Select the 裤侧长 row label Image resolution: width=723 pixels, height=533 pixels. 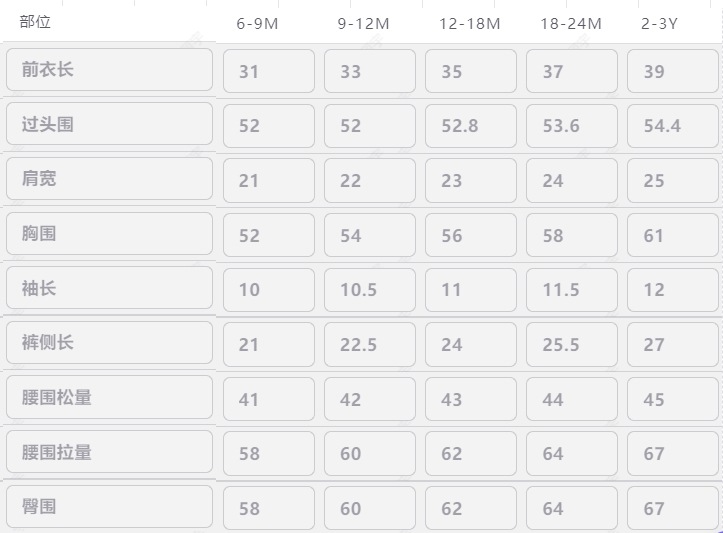pos(109,343)
